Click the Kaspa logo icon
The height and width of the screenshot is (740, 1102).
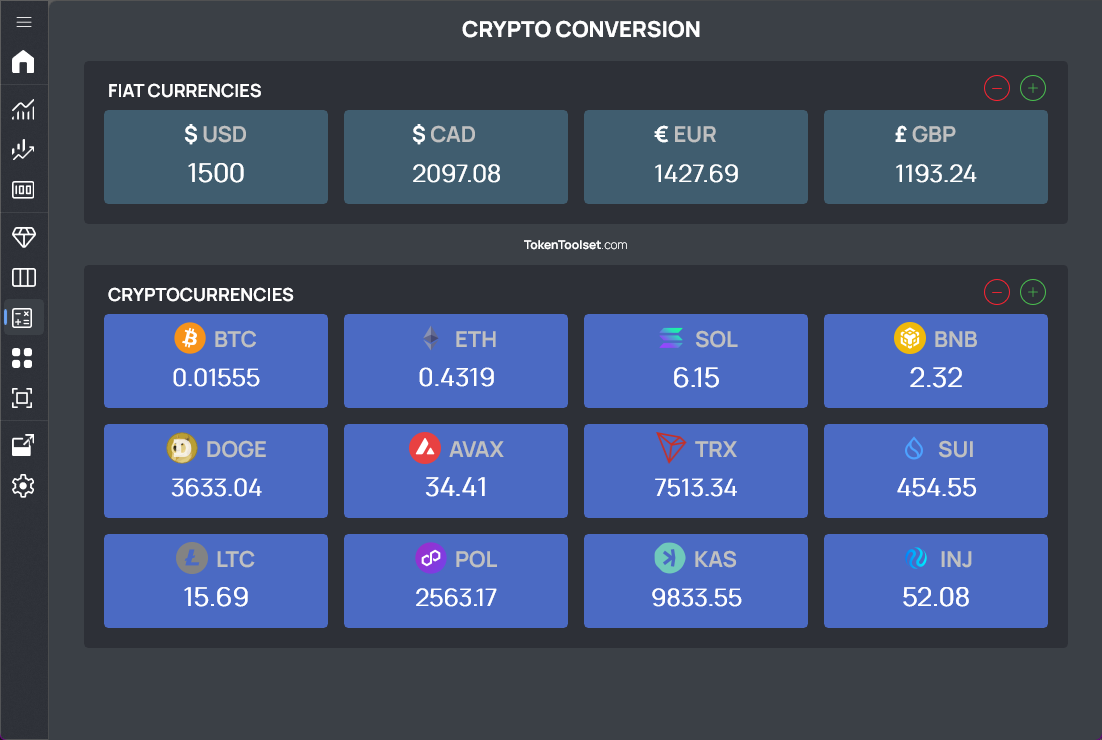click(x=670, y=559)
